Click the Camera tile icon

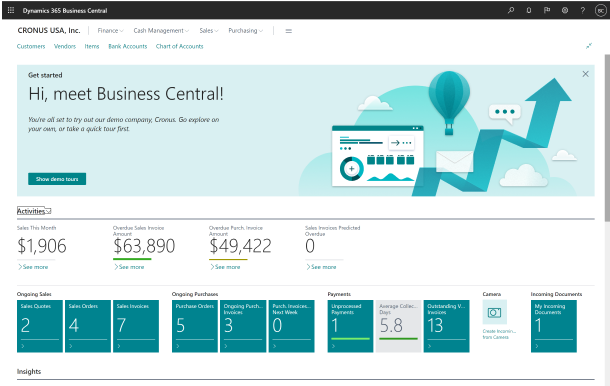[x=494, y=312]
